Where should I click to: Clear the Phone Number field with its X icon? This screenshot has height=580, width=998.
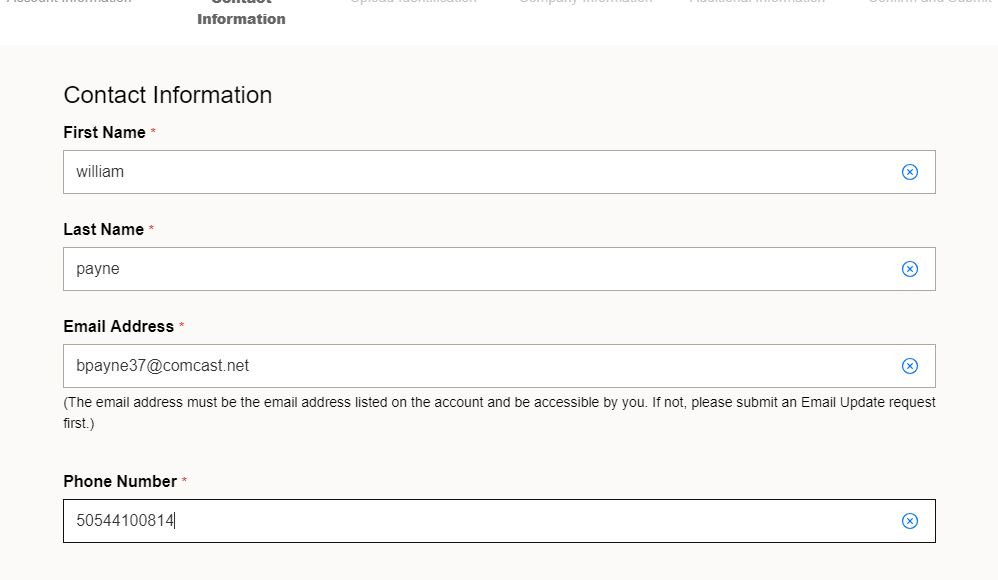tap(910, 521)
